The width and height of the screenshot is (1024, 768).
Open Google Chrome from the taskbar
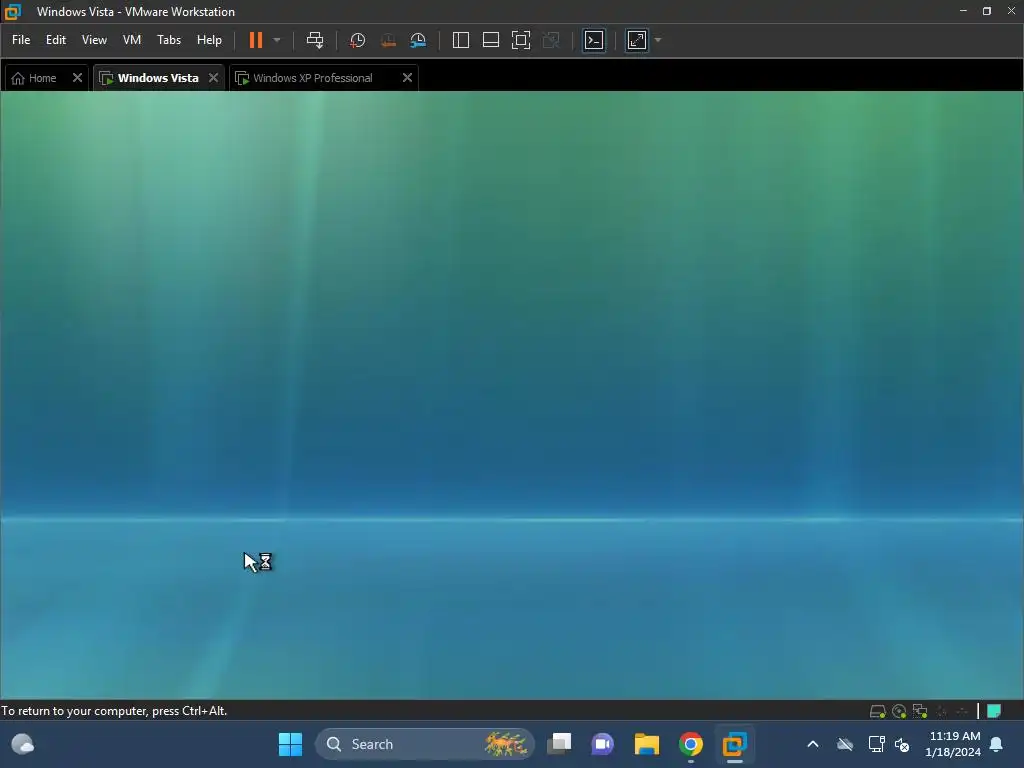pos(690,744)
